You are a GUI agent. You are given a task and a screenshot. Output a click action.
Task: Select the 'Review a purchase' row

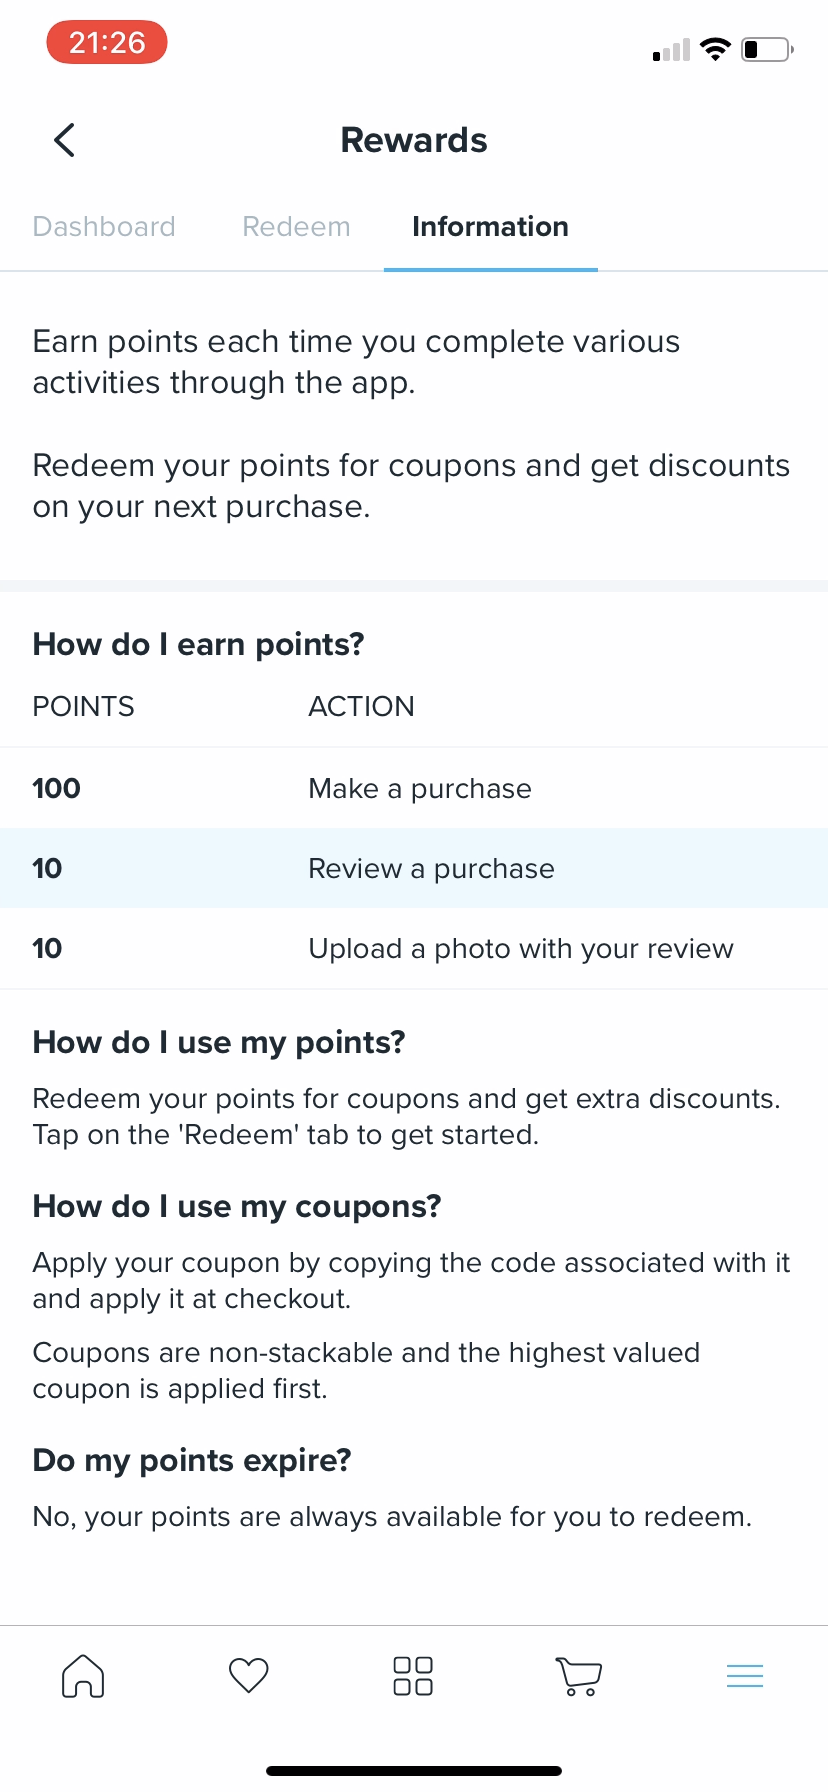coord(414,868)
